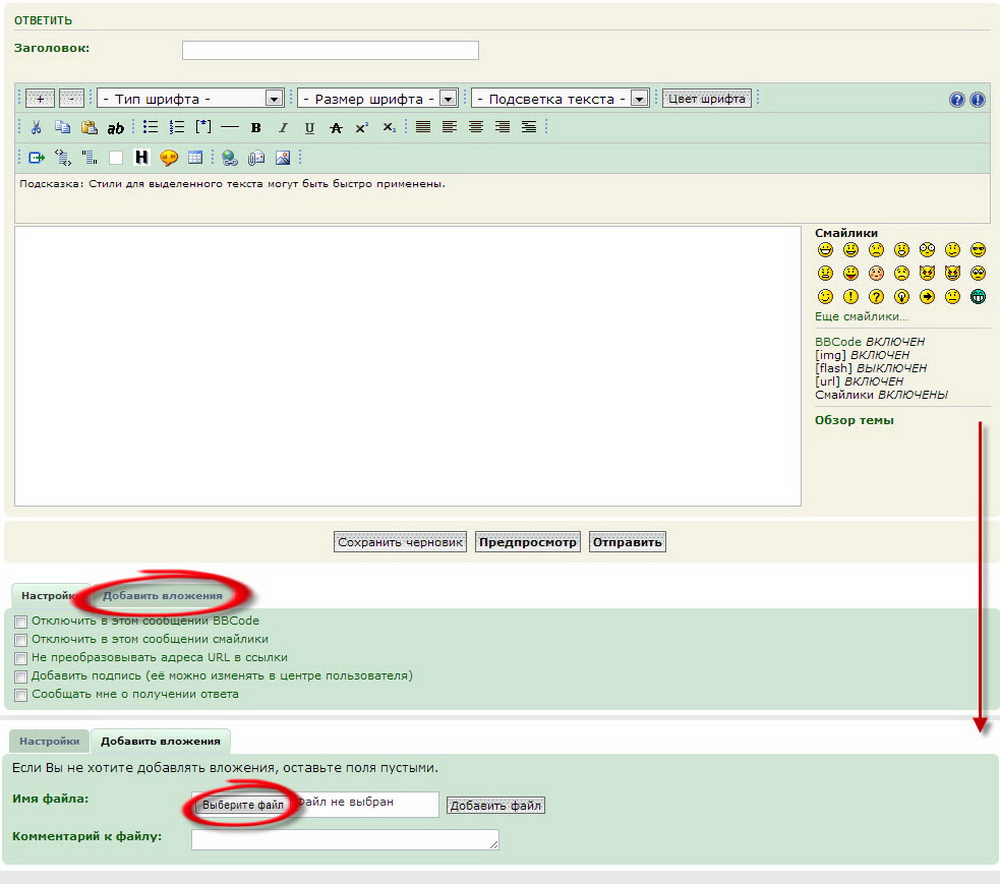Insert the light bulb idea smiley

click(x=901, y=297)
